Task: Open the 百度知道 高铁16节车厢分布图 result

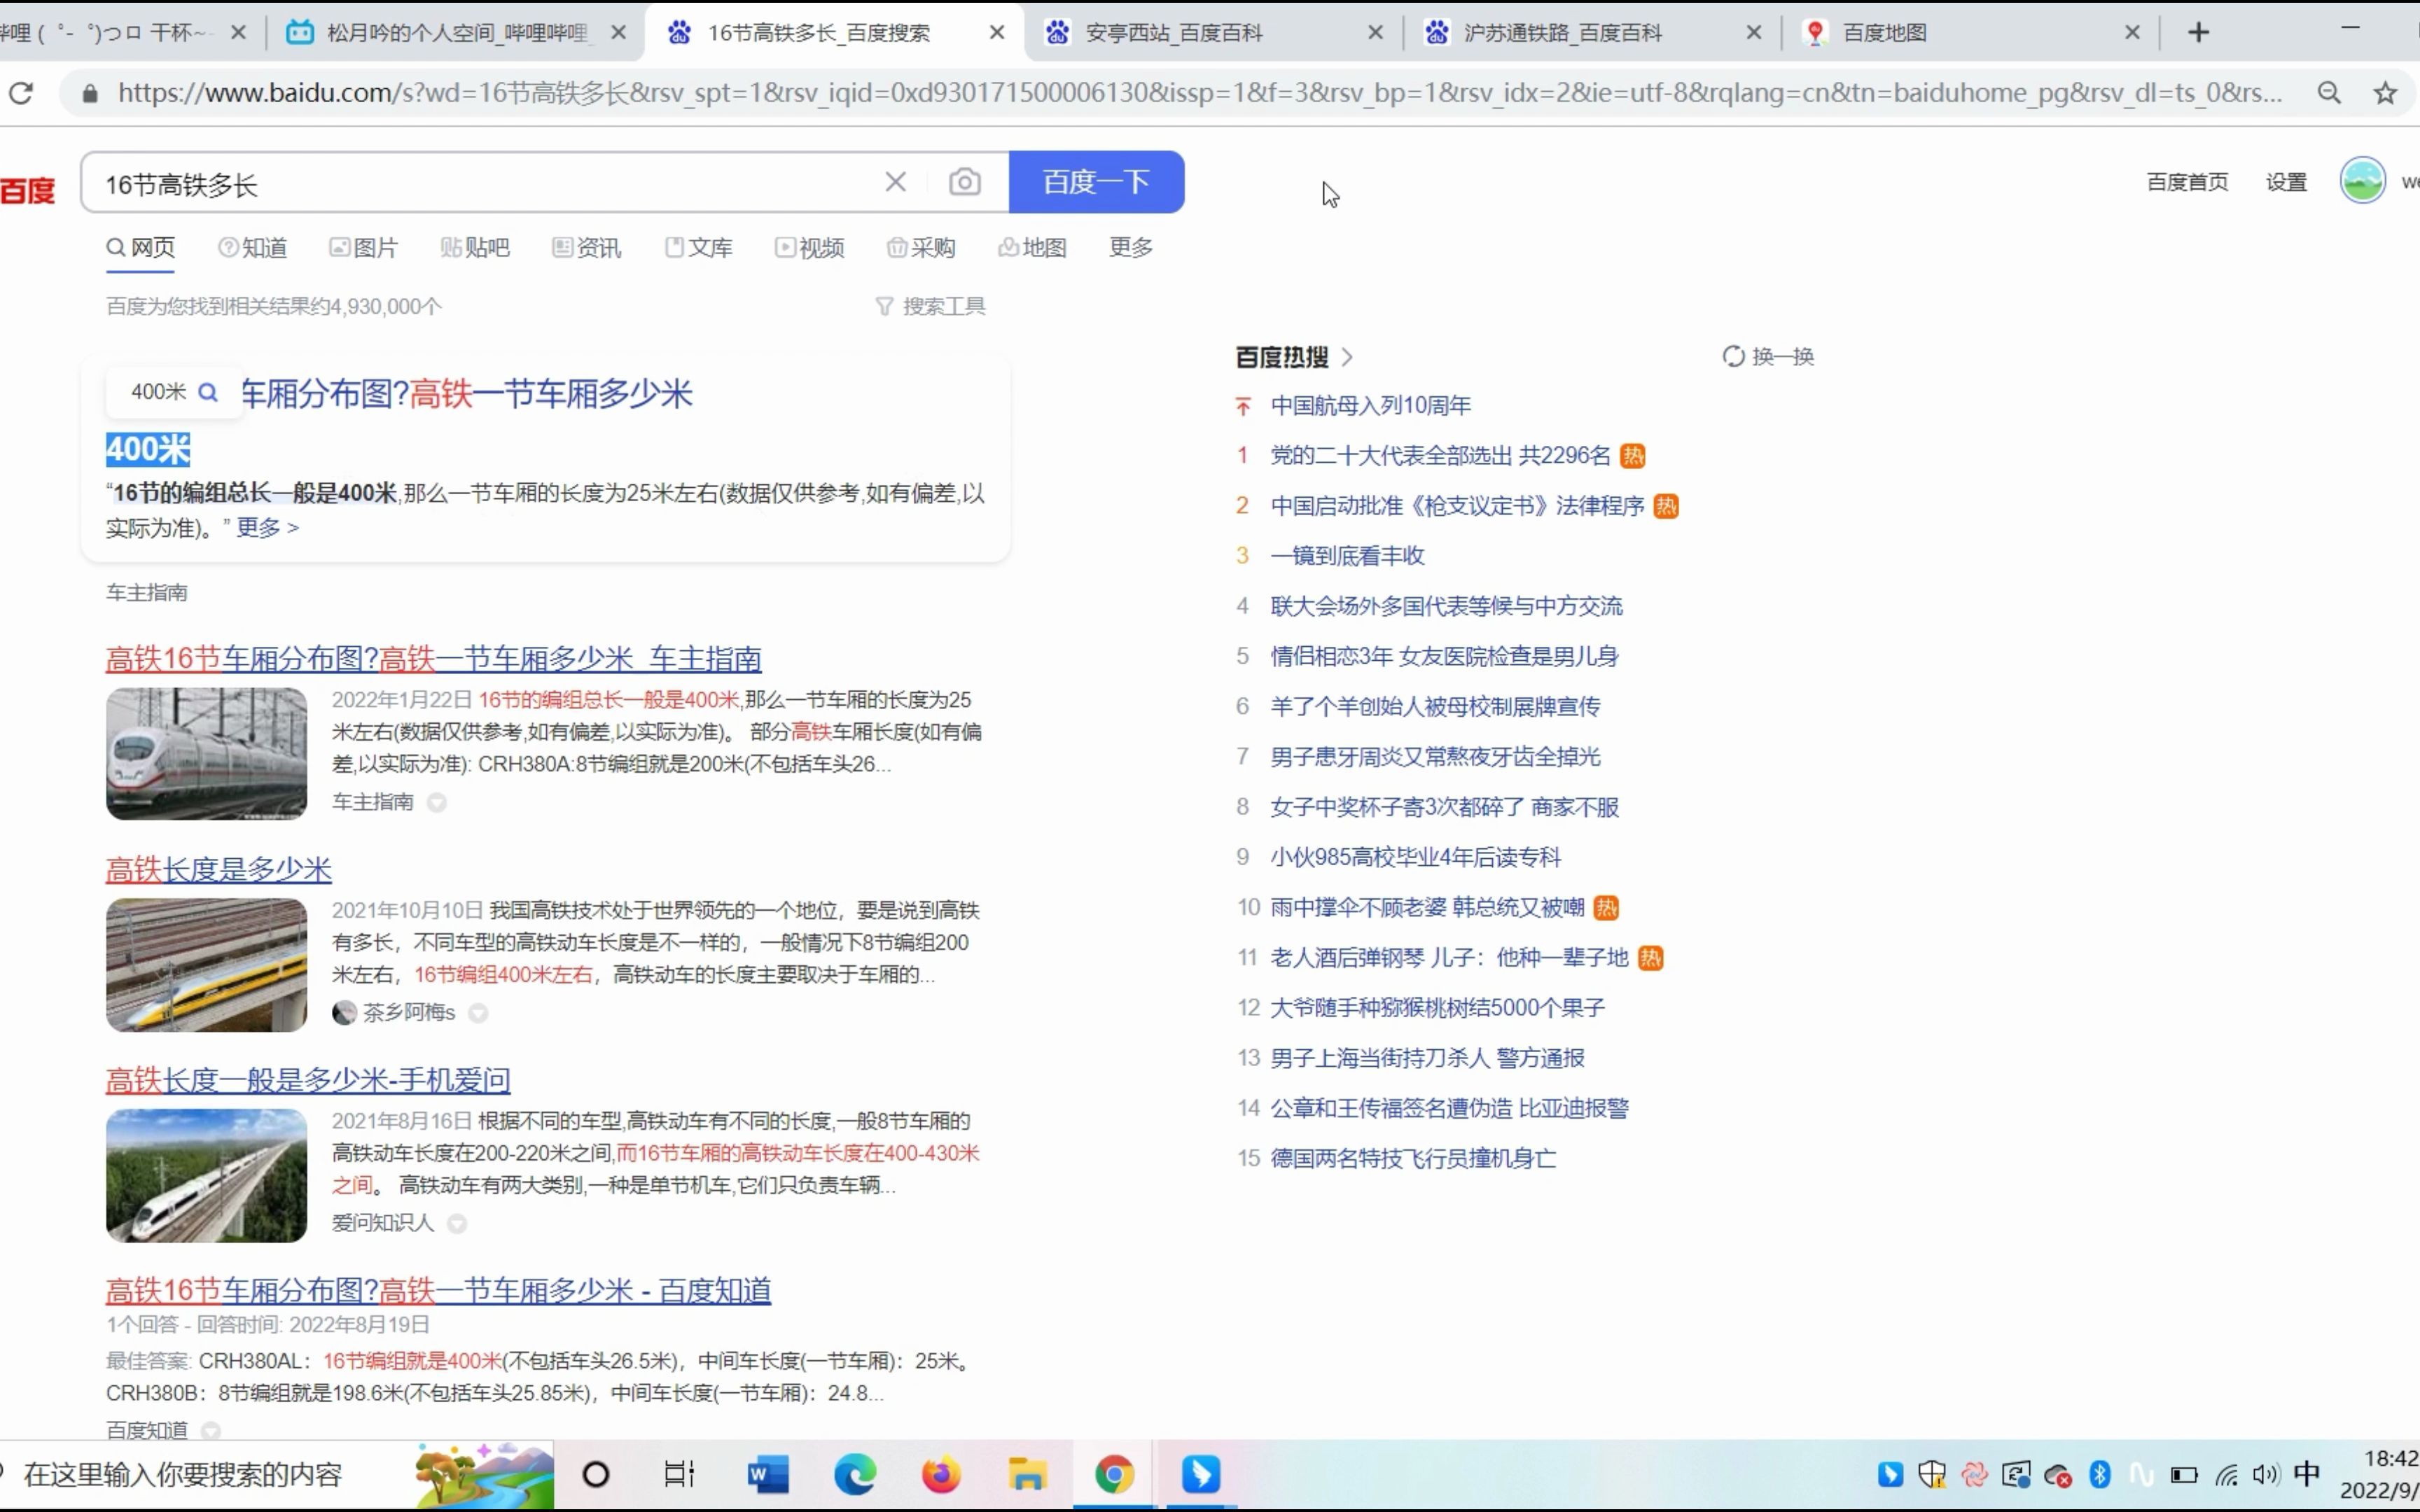Action: [438, 1290]
